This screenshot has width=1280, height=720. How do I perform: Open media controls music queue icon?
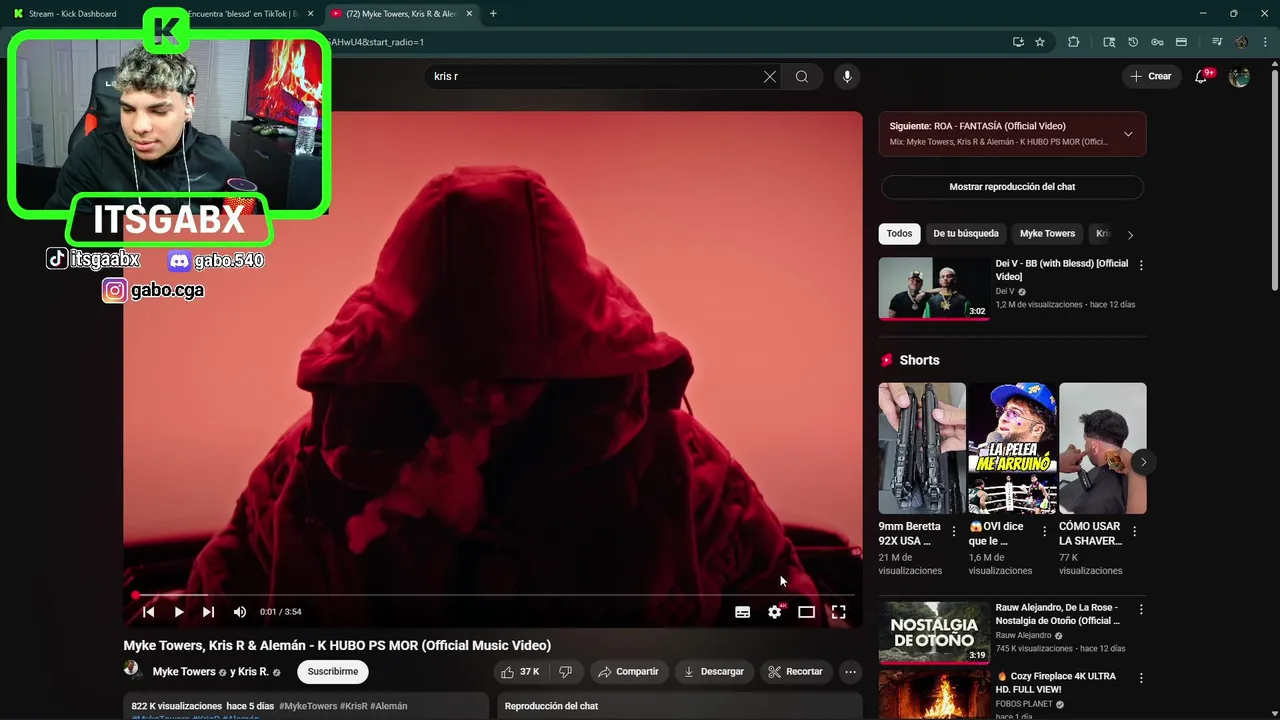(x=1217, y=42)
